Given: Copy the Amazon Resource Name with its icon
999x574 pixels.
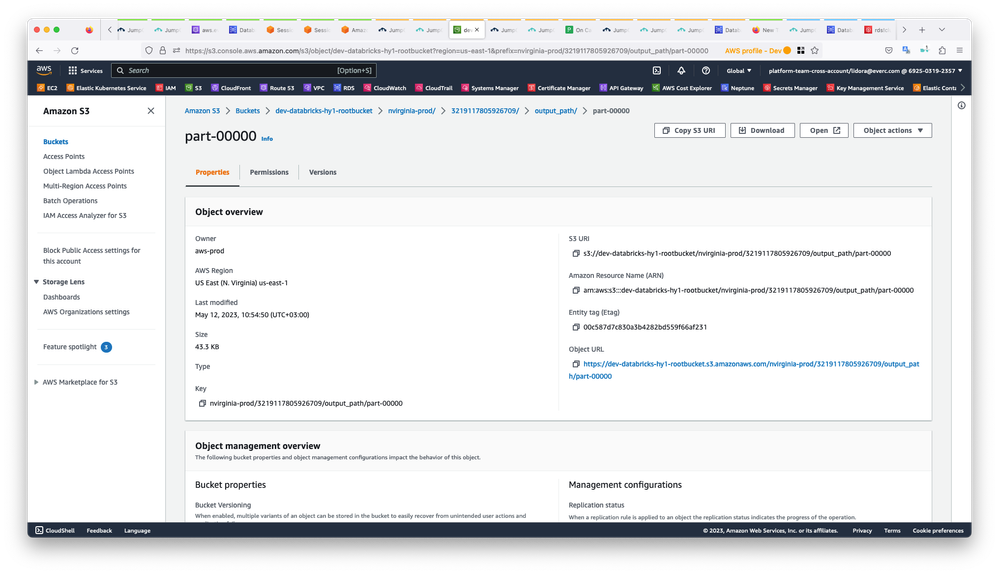Looking at the screenshot, I should pyautogui.click(x=574, y=290).
